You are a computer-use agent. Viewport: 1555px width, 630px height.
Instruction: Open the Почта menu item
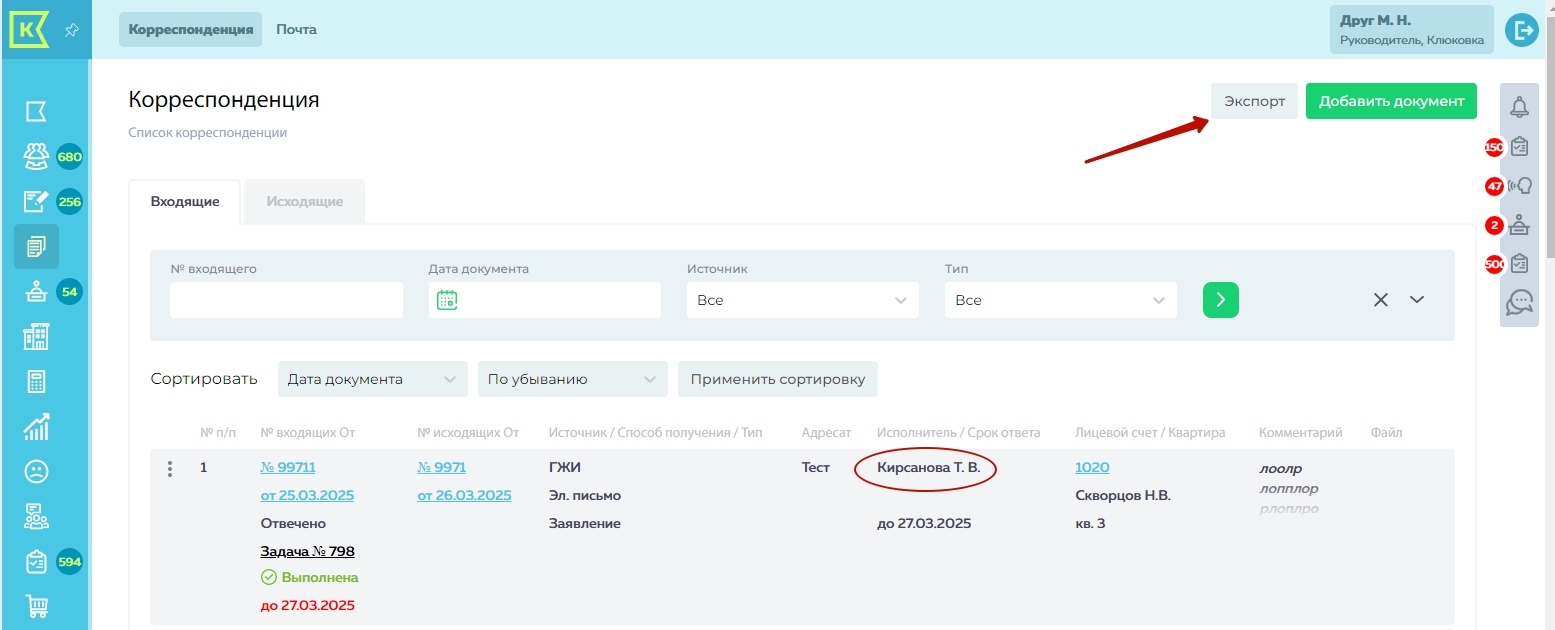(296, 30)
